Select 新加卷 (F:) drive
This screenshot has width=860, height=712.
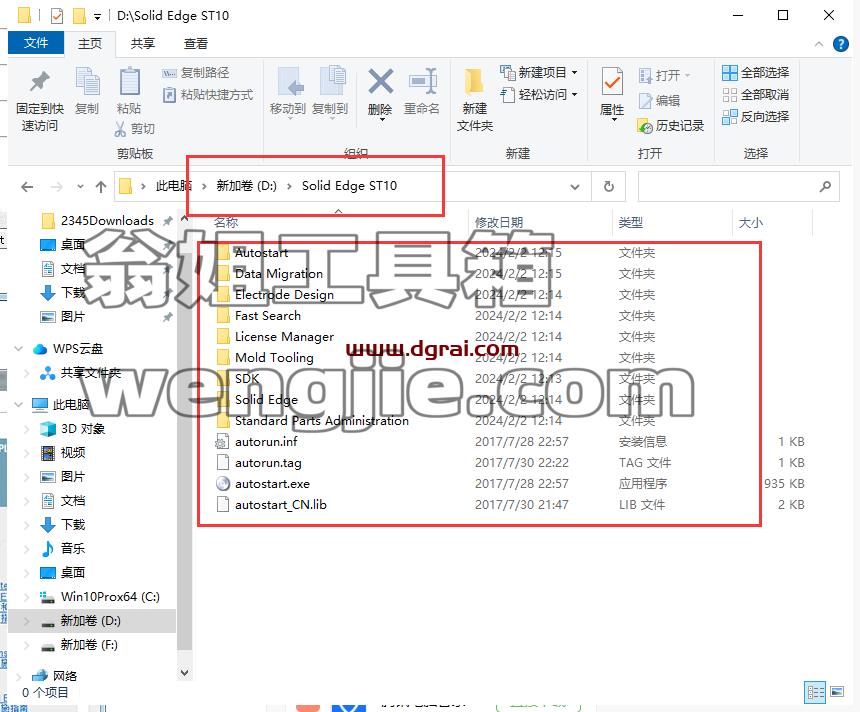pyautogui.click(x=89, y=645)
